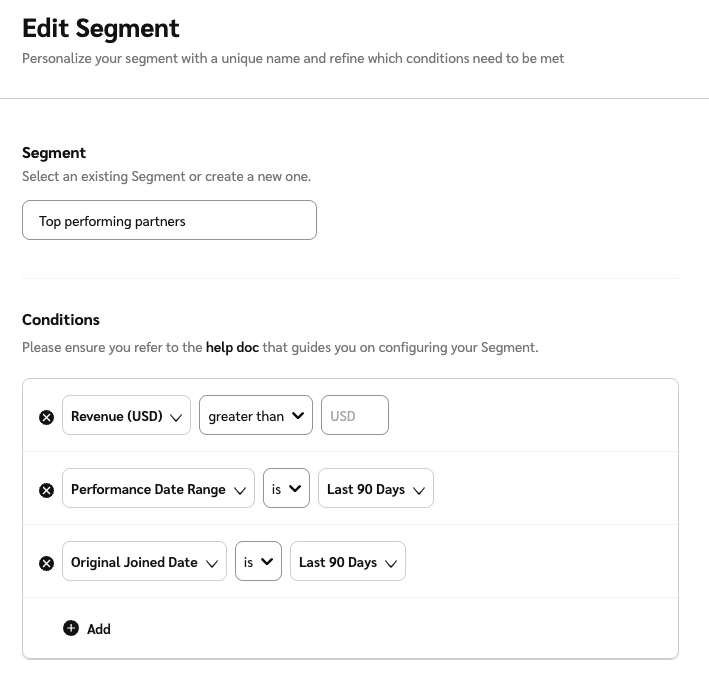Click the Add condition label
The width and height of the screenshot is (709, 674).
[x=99, y=629]
